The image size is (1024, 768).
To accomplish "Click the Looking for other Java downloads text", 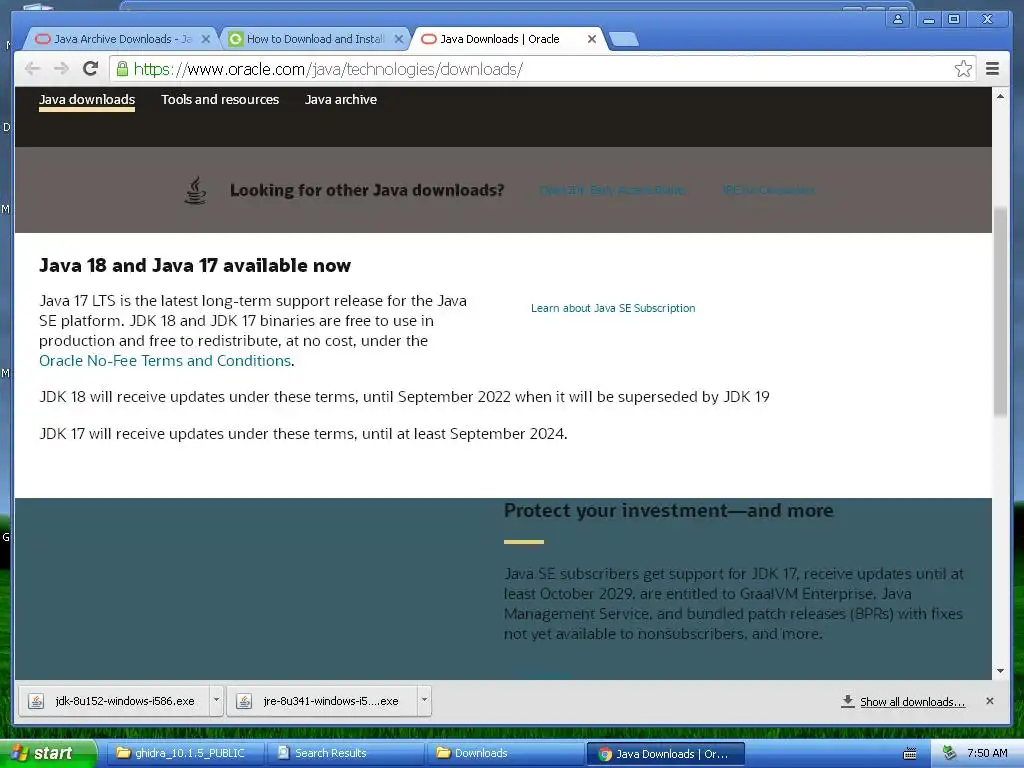I will coord(367,190).
